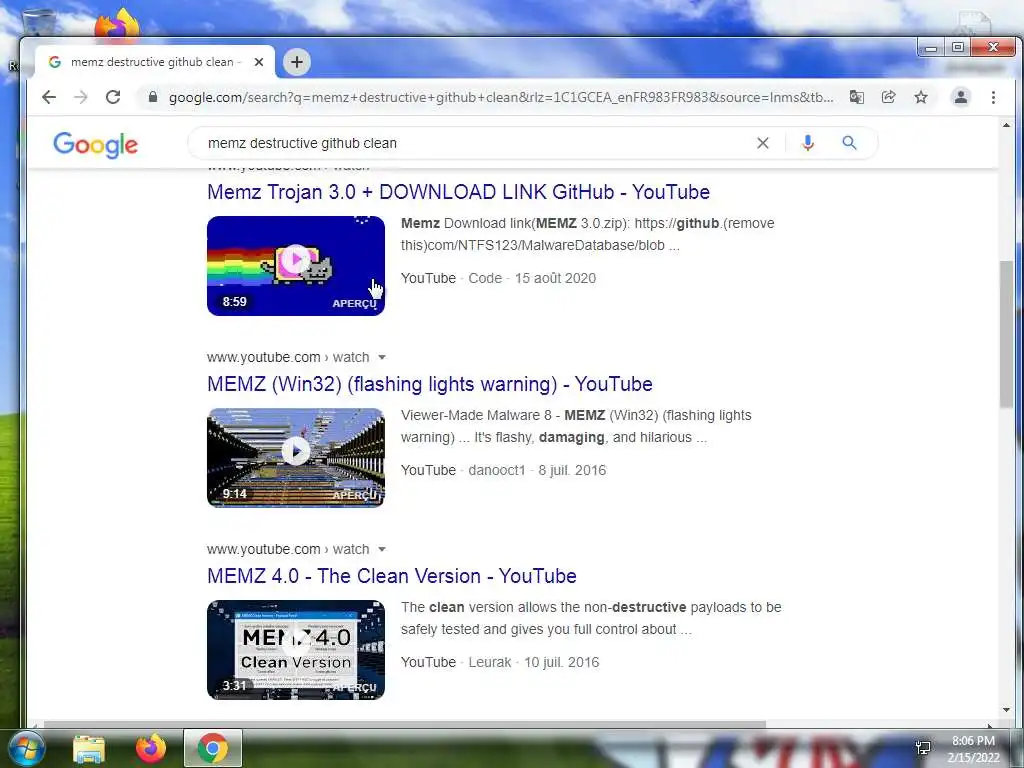
Task: Reload the page with the refresh icon
Action: pos(113,97)
